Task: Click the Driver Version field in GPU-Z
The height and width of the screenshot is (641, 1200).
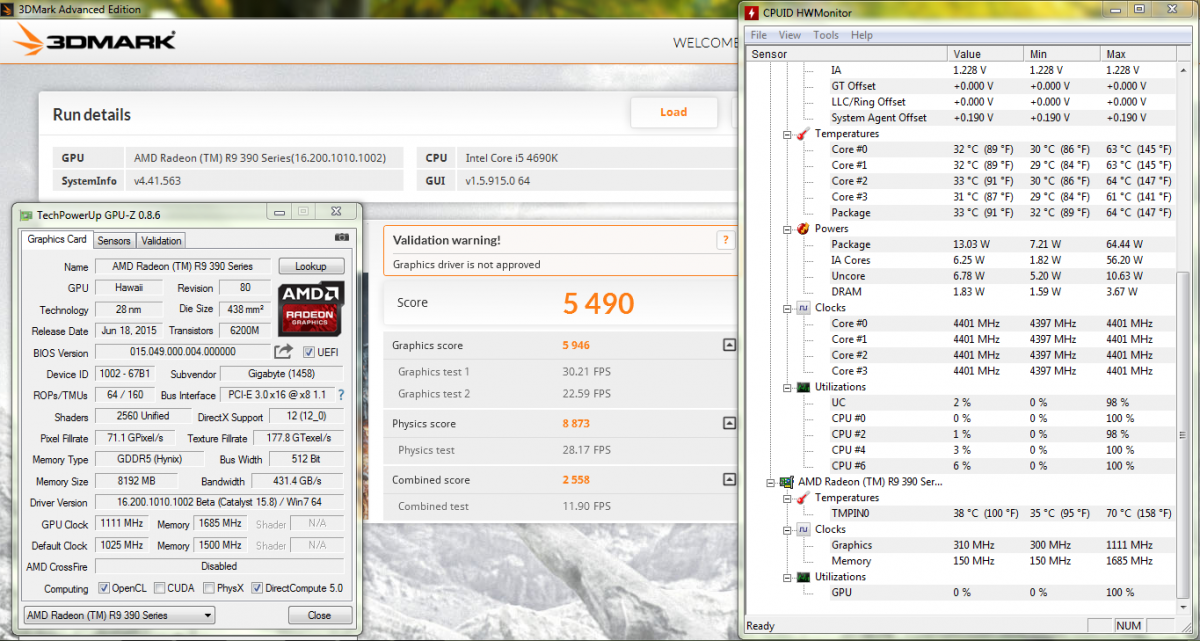Action: [x=220, y=502]
